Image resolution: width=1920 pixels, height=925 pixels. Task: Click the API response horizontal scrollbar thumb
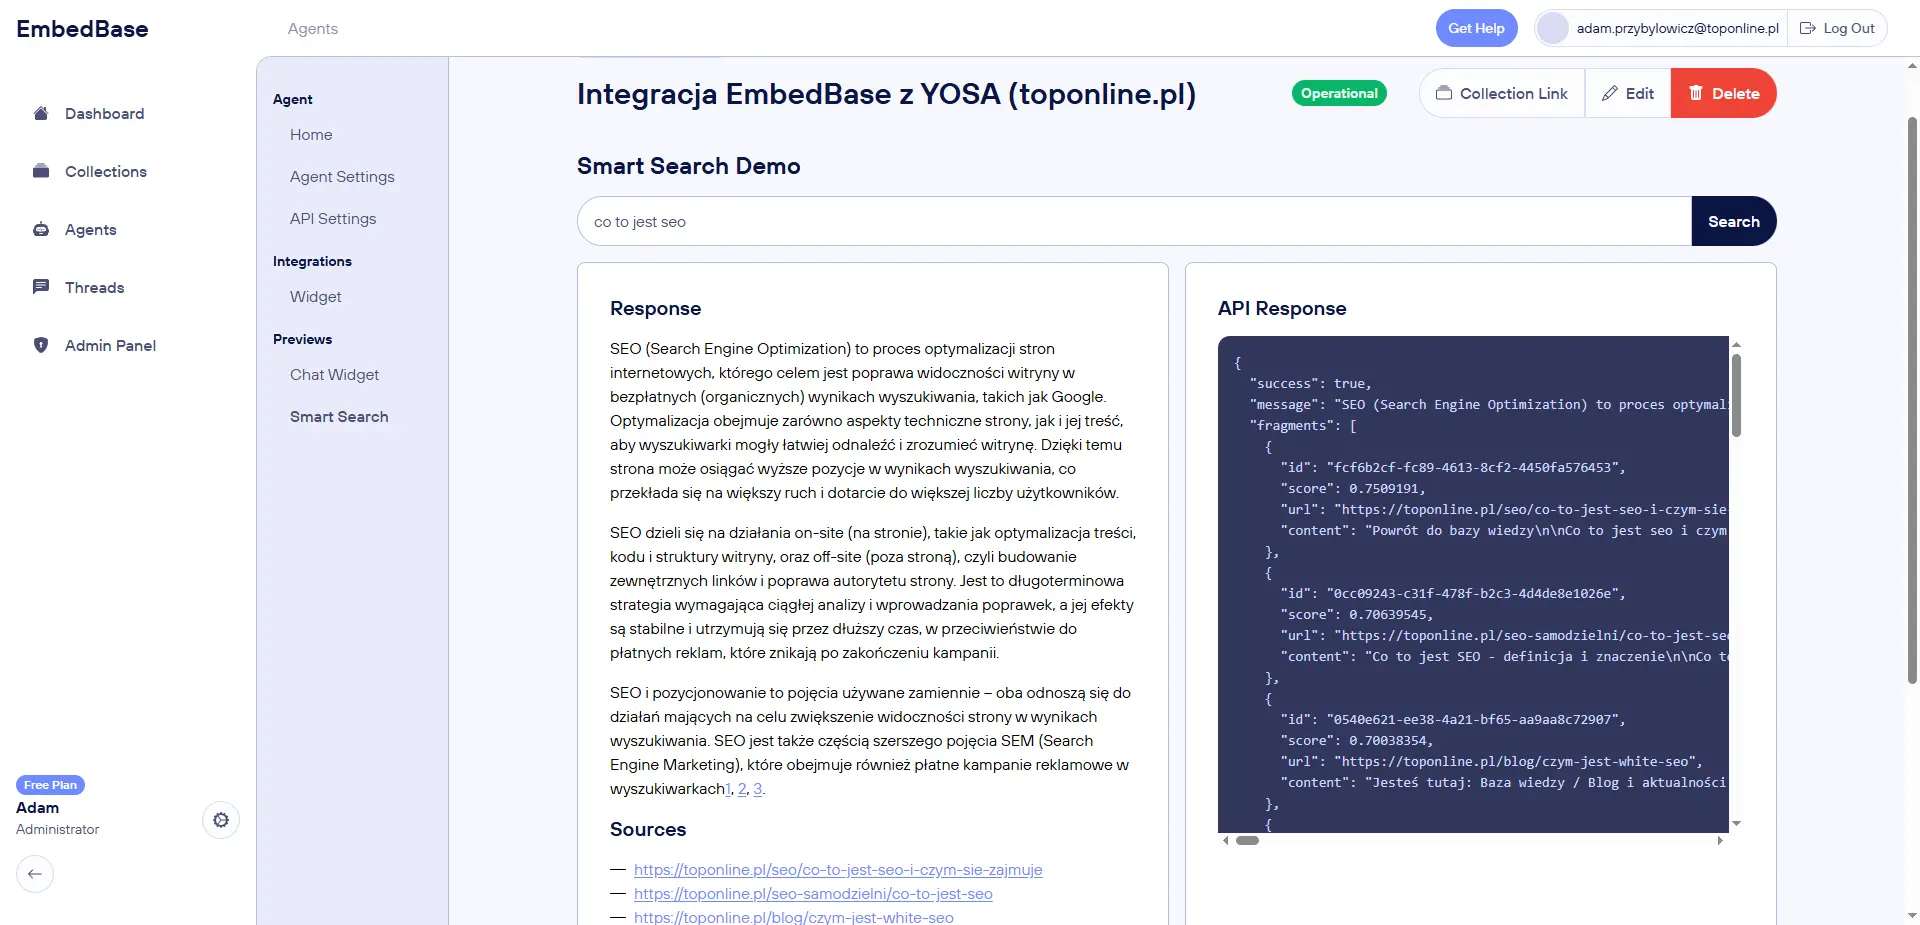(1247, 841)
